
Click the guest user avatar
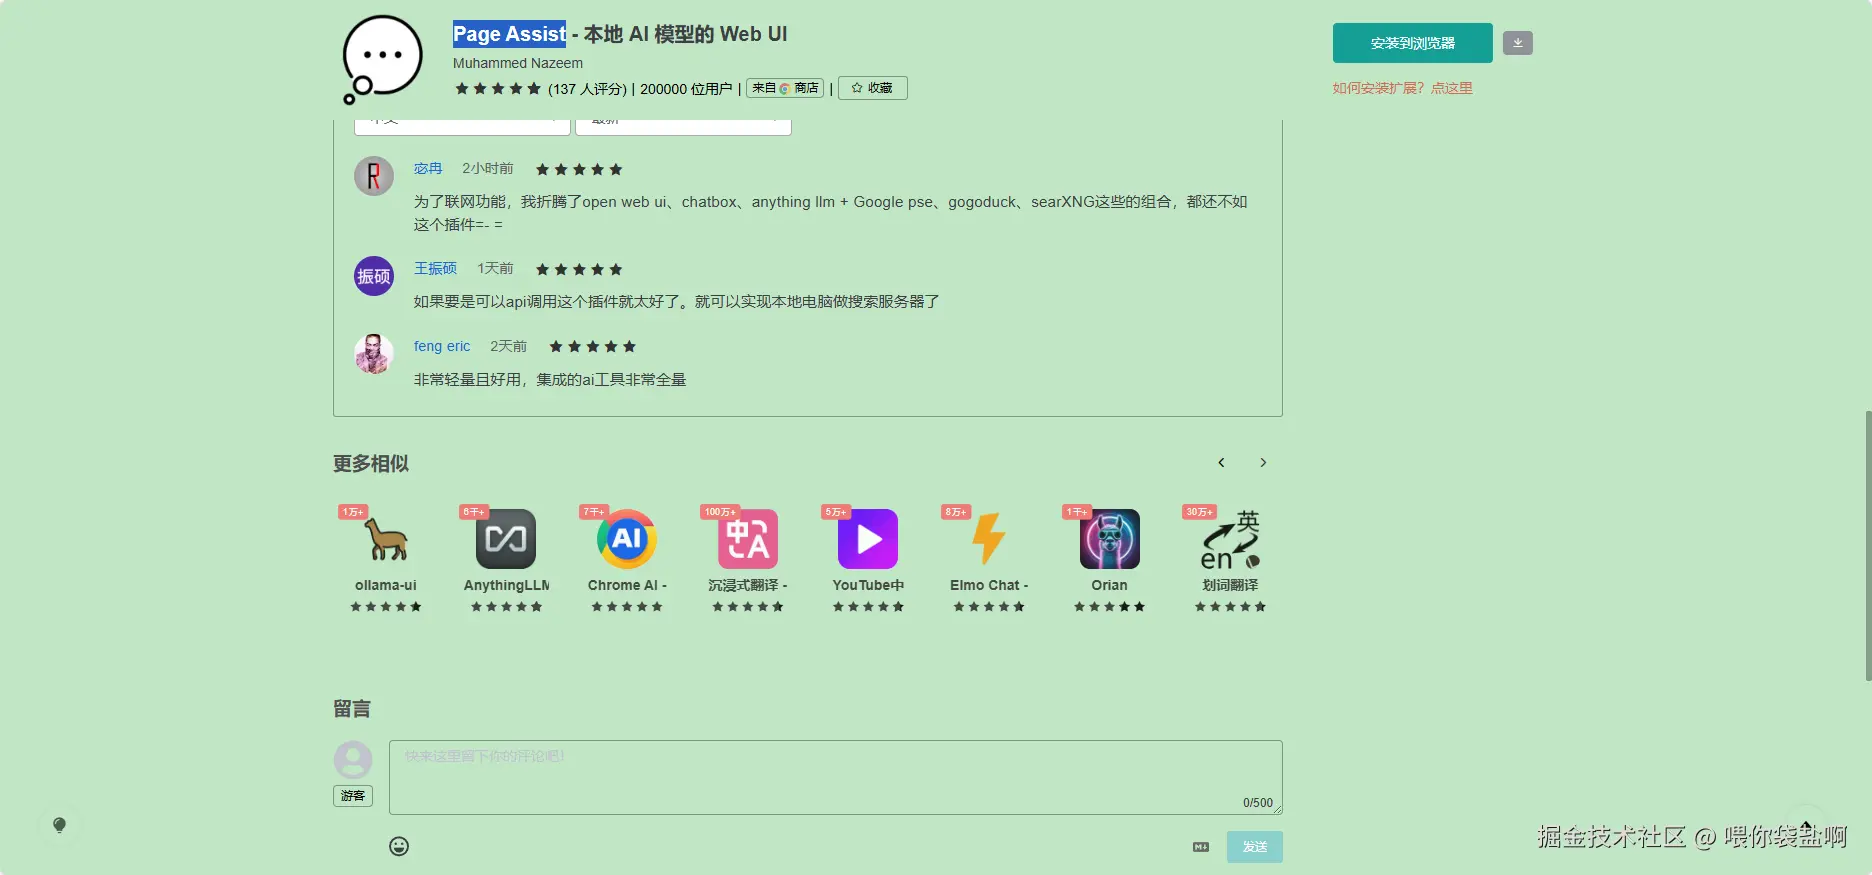(x=353, y=760)
